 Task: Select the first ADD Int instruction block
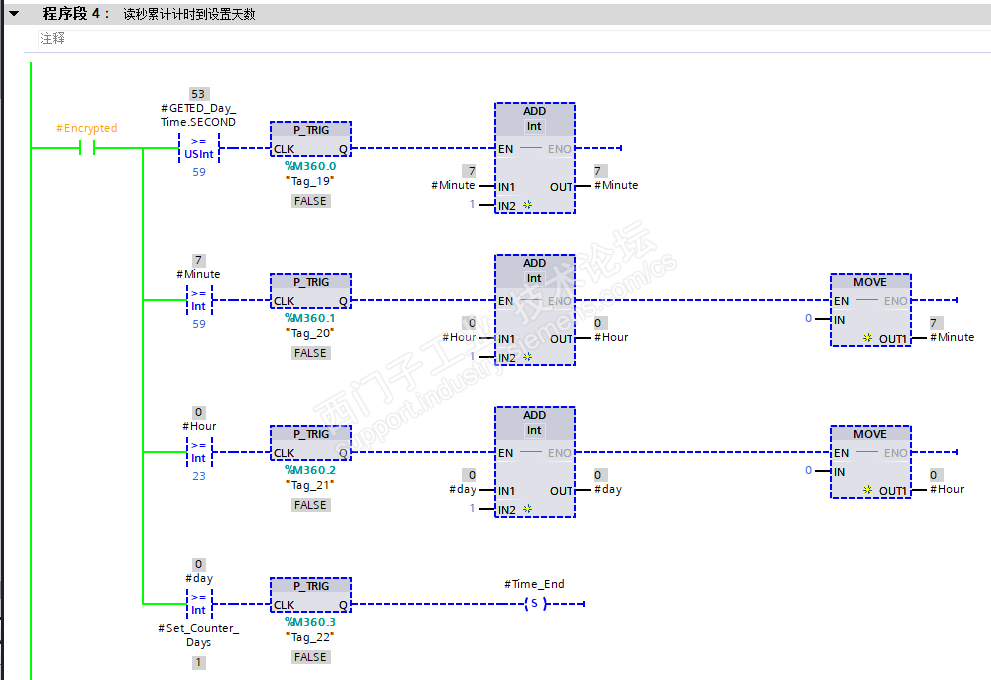pyautogui.click(x=534, y=155)
